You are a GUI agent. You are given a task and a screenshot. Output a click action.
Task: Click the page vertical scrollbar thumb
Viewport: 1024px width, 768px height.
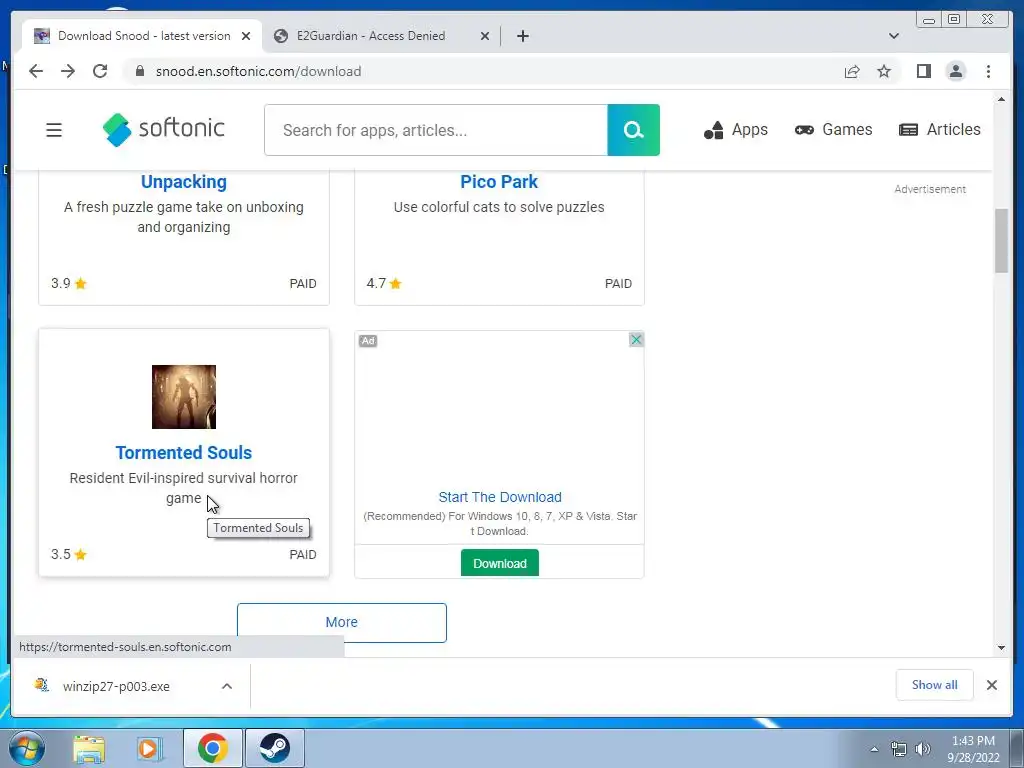[1001, 240]
